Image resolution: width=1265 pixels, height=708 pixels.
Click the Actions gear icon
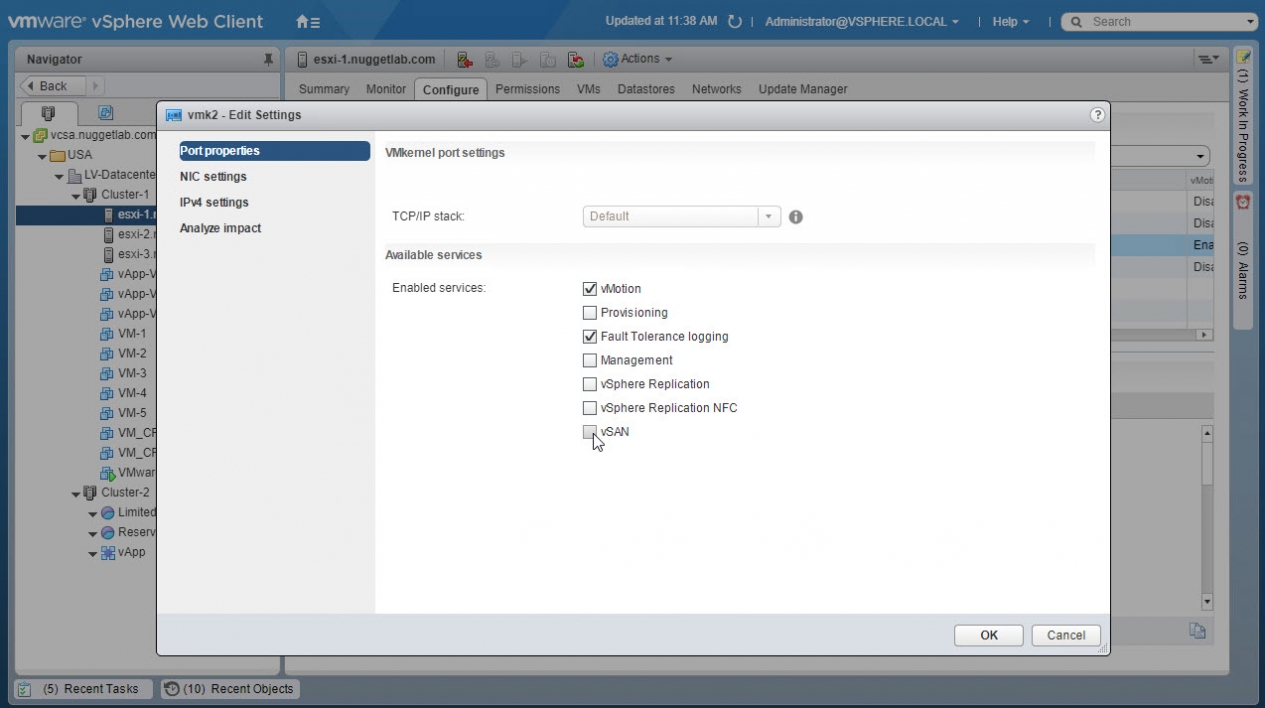pos(610,59)
